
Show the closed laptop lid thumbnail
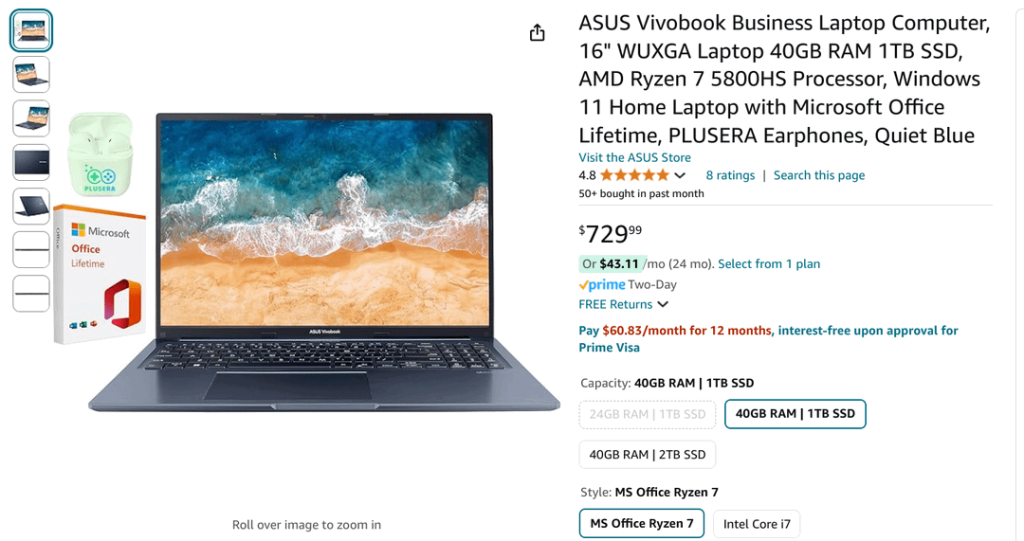(31, 162)
